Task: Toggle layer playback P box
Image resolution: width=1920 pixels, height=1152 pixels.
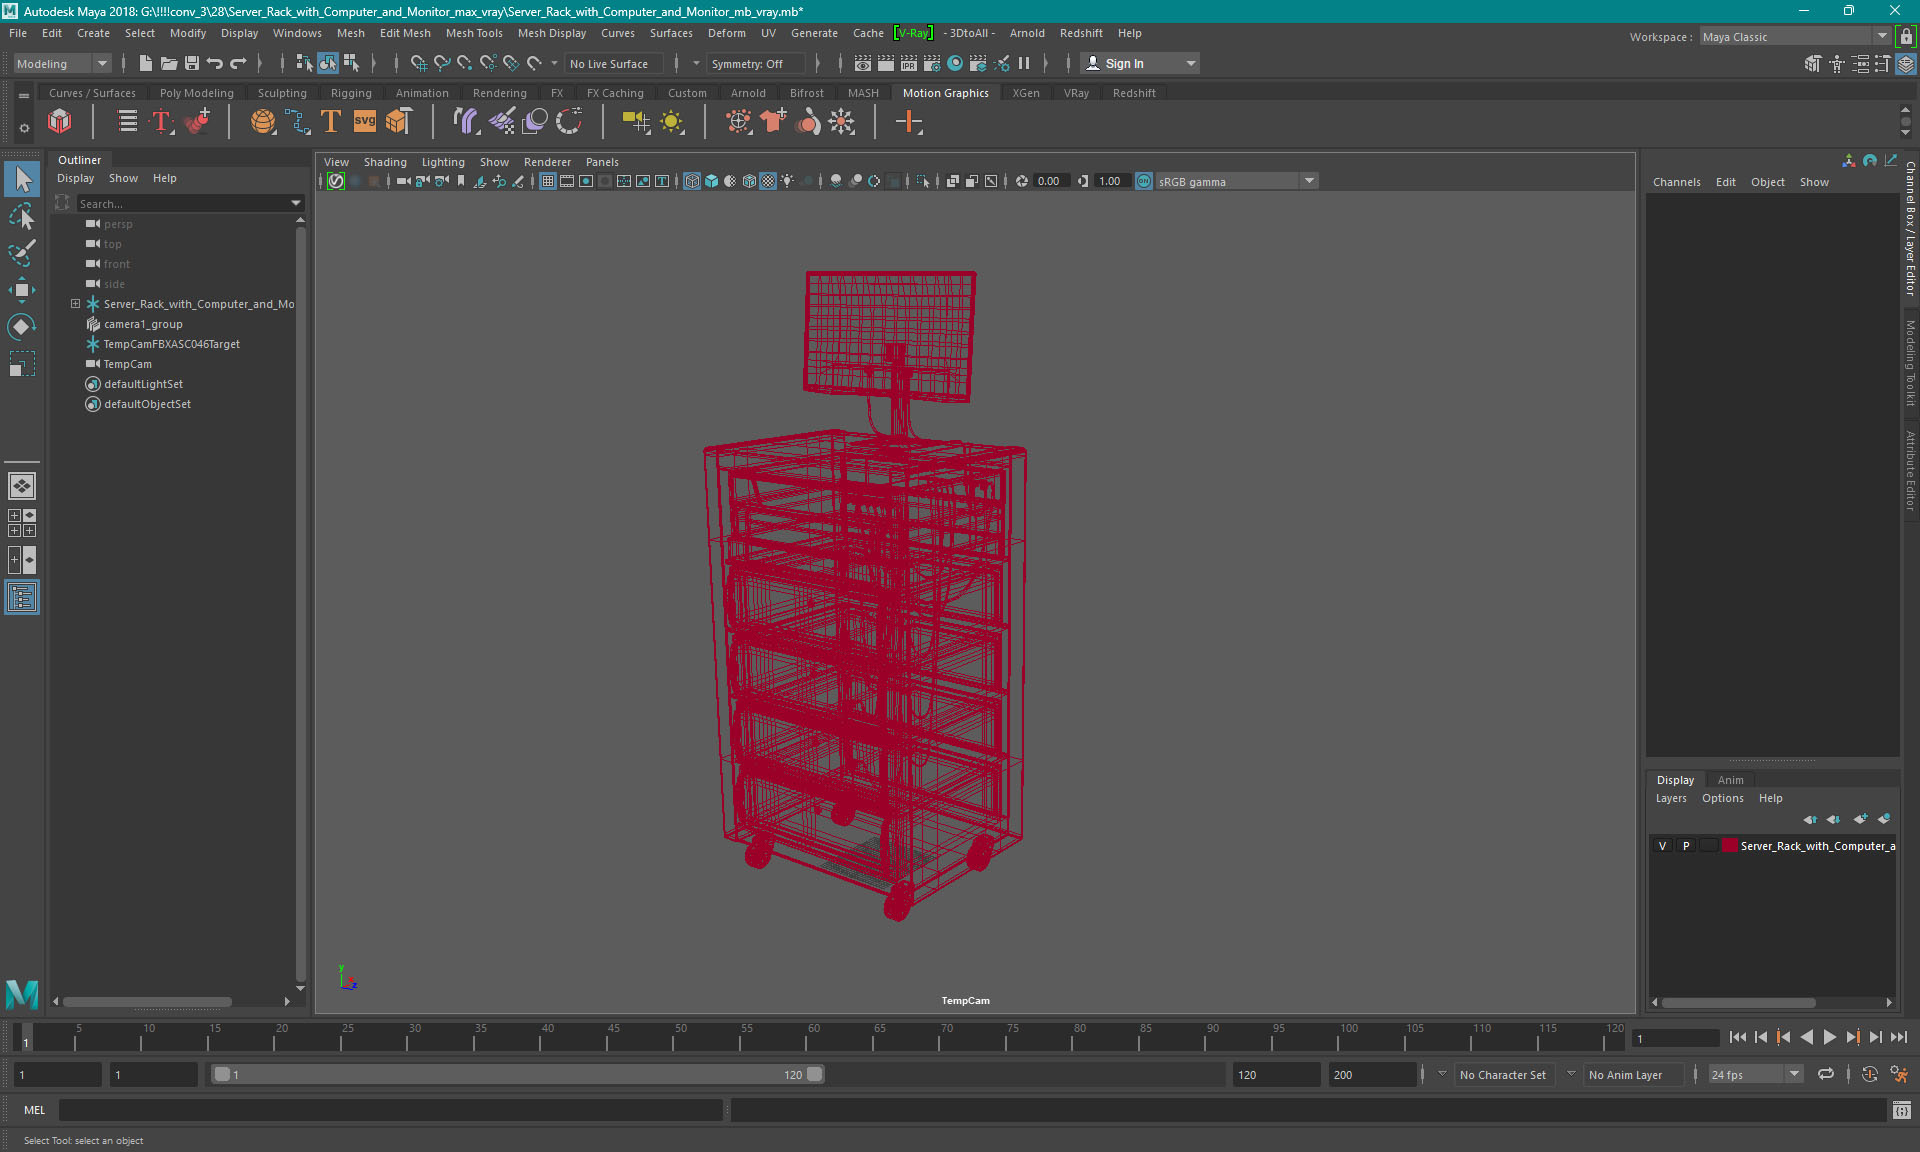Action: point(1686,846)
